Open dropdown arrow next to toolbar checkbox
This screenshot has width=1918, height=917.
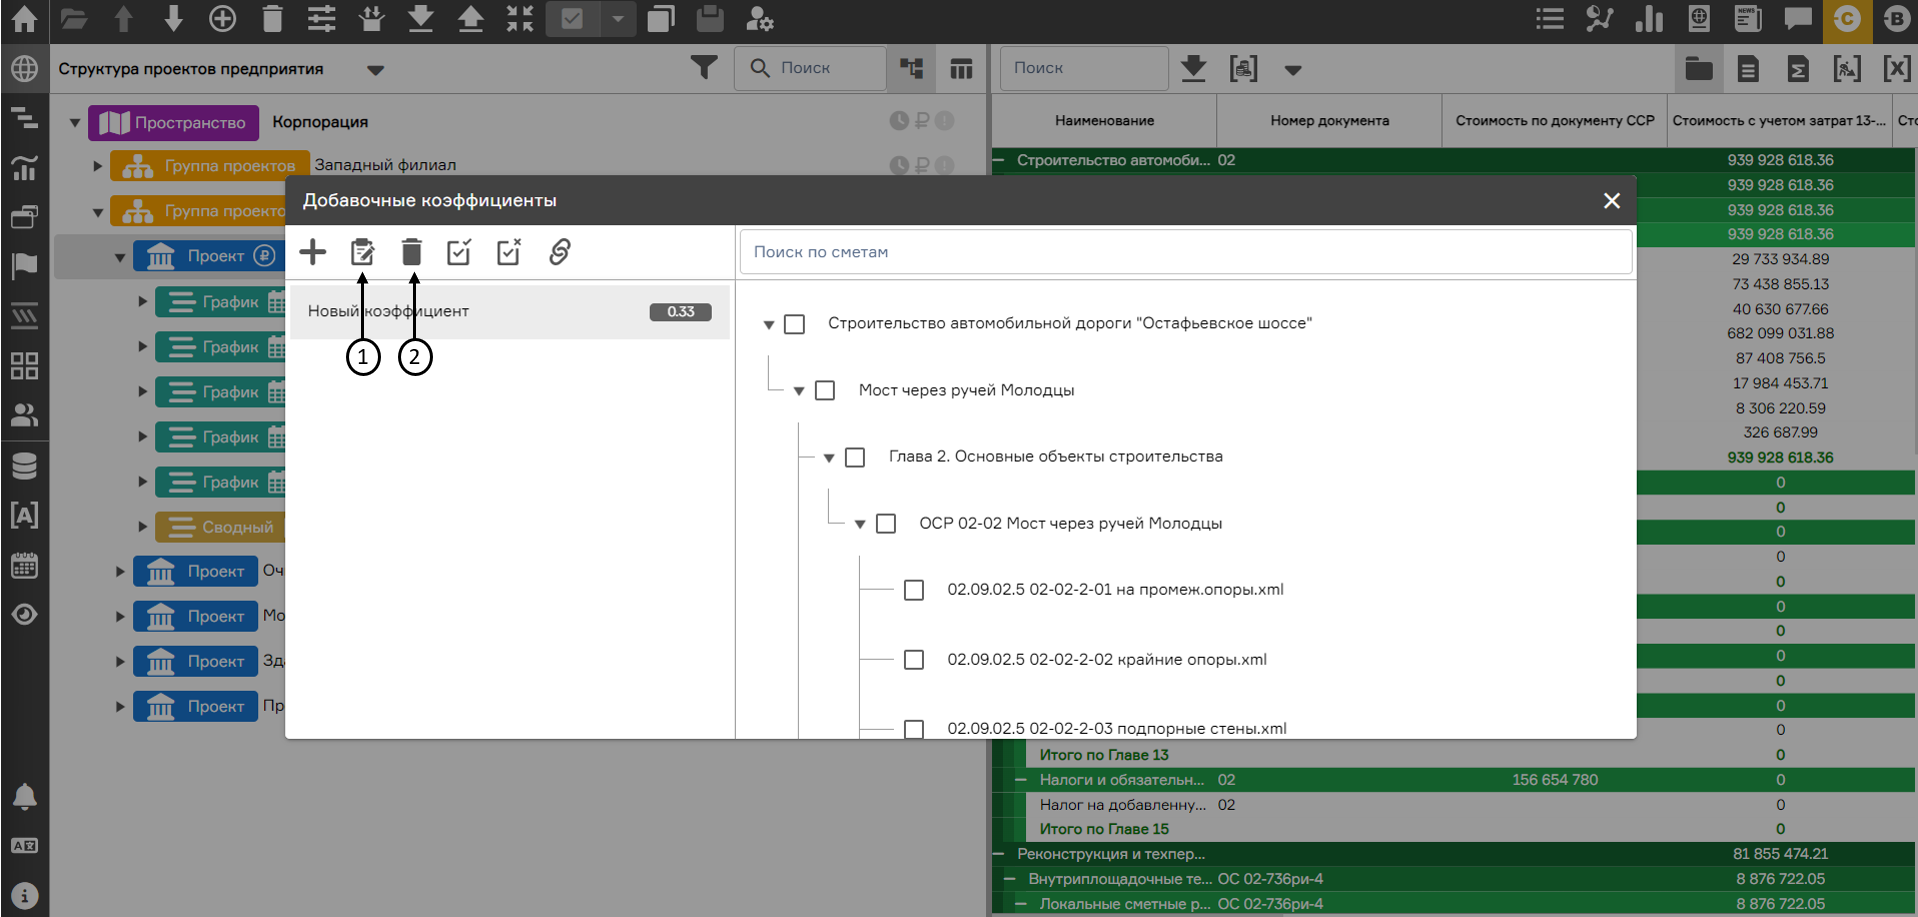(618, 19)
